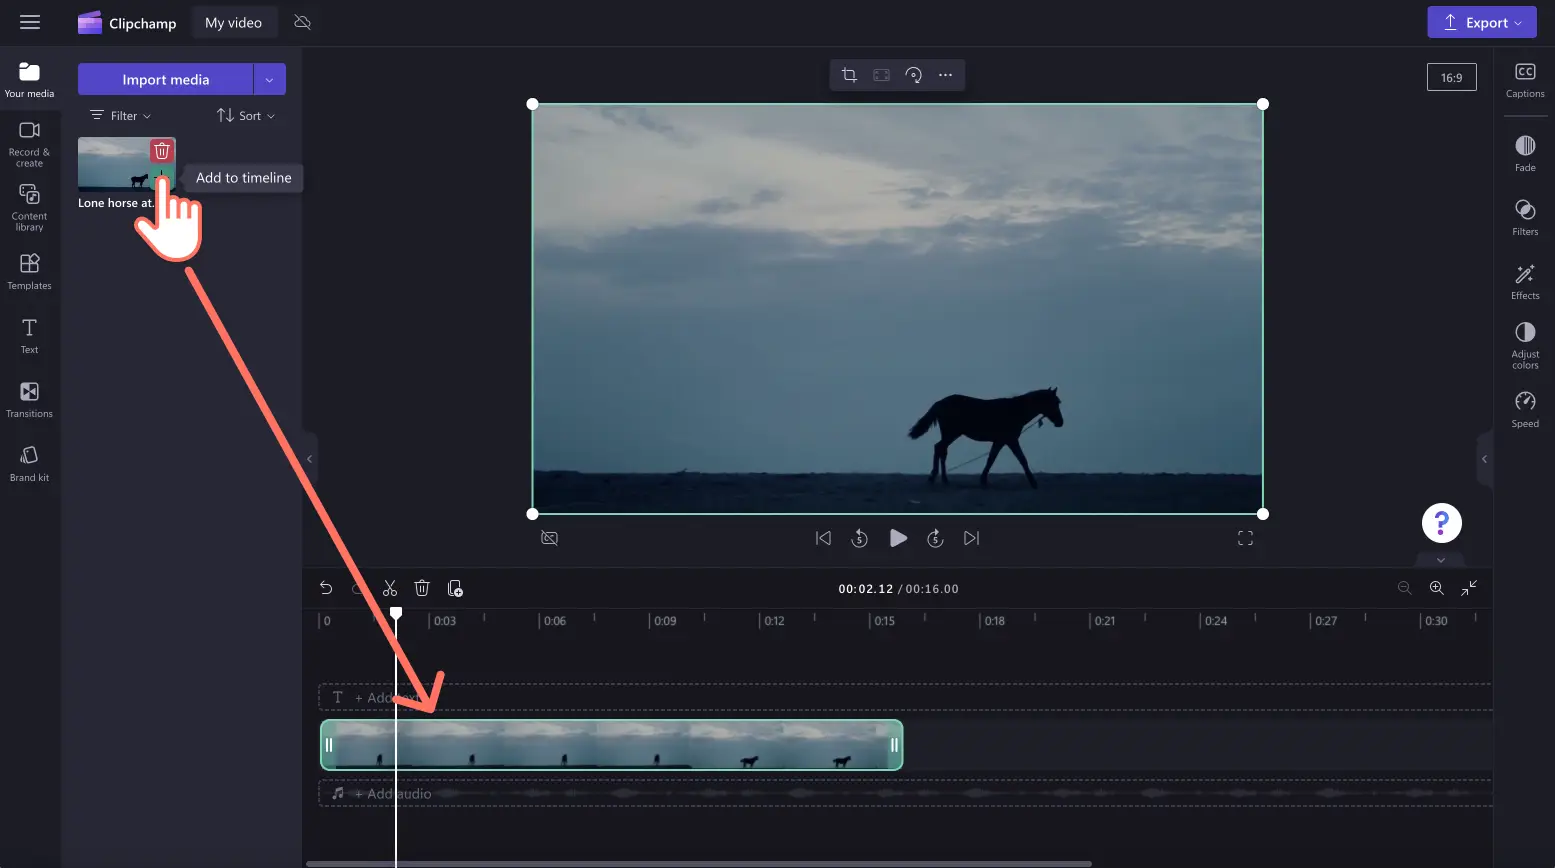Change the 16:9 aspect ratio

coord(1451,77)
